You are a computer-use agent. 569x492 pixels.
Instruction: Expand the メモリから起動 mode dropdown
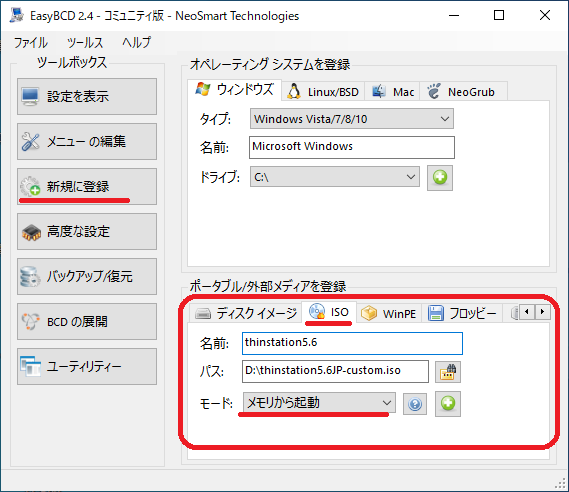pos(319,403)
